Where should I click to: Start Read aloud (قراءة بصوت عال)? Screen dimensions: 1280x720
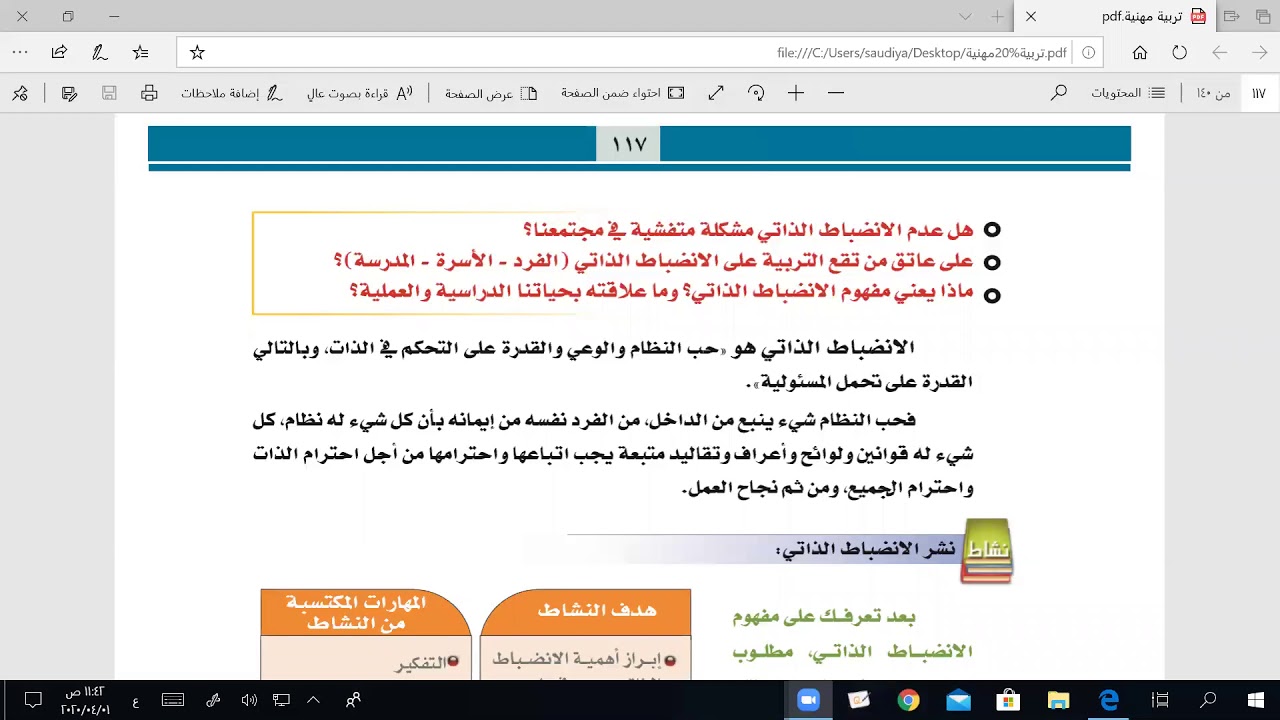point(360,93)
